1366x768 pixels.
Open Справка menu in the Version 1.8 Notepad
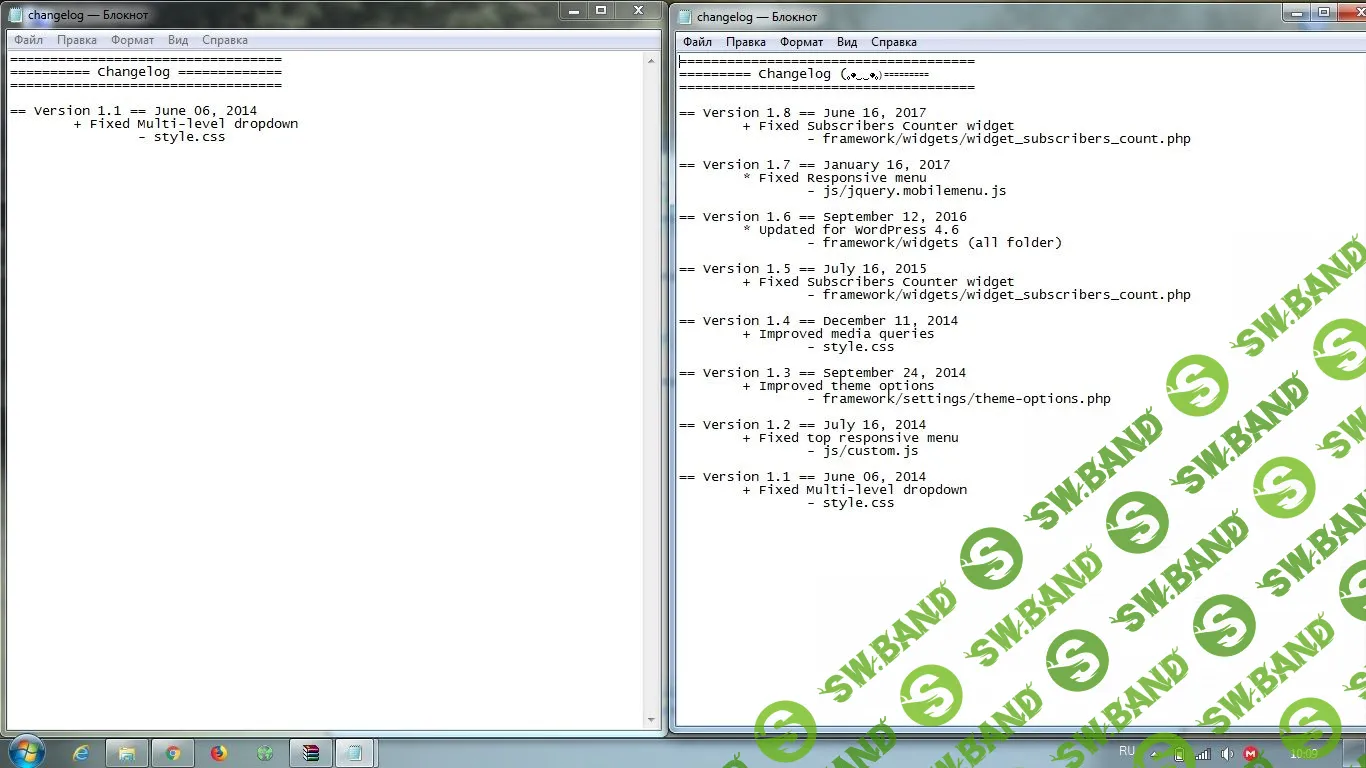[894, 42]
